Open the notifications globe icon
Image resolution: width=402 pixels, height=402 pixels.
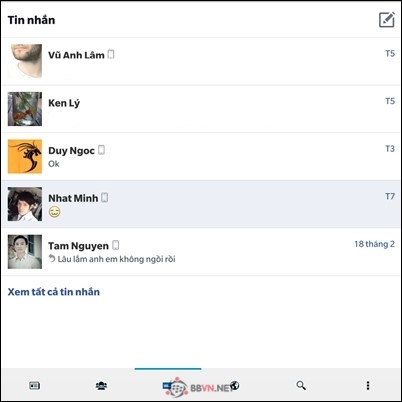[235, 385]
